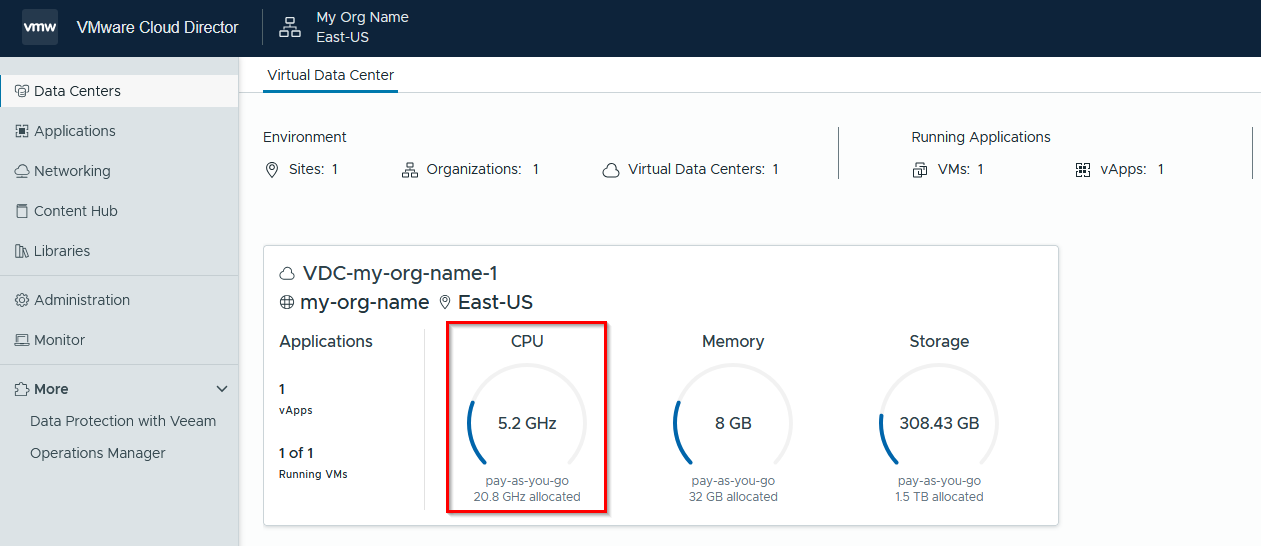Click the "1 of 1" Running VMs value
The height and width of the screenshot is (546, 1261).
296,453
